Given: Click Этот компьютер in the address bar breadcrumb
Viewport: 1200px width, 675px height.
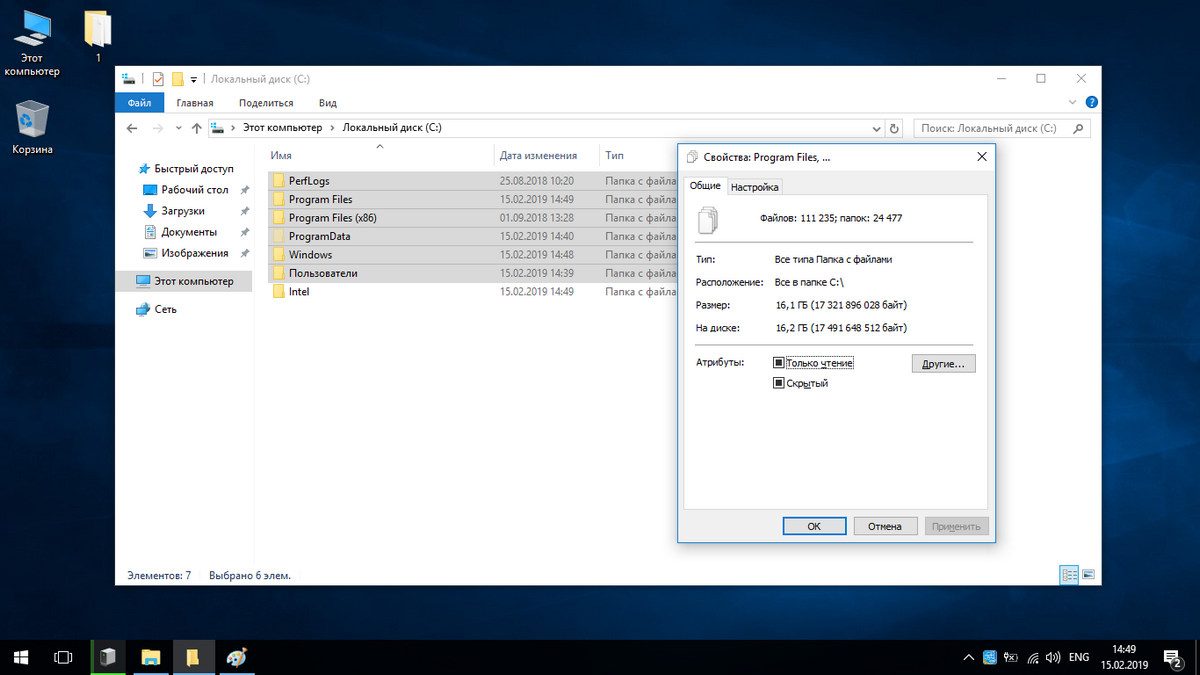Looking at the screenshot, I should pos(283,128).
